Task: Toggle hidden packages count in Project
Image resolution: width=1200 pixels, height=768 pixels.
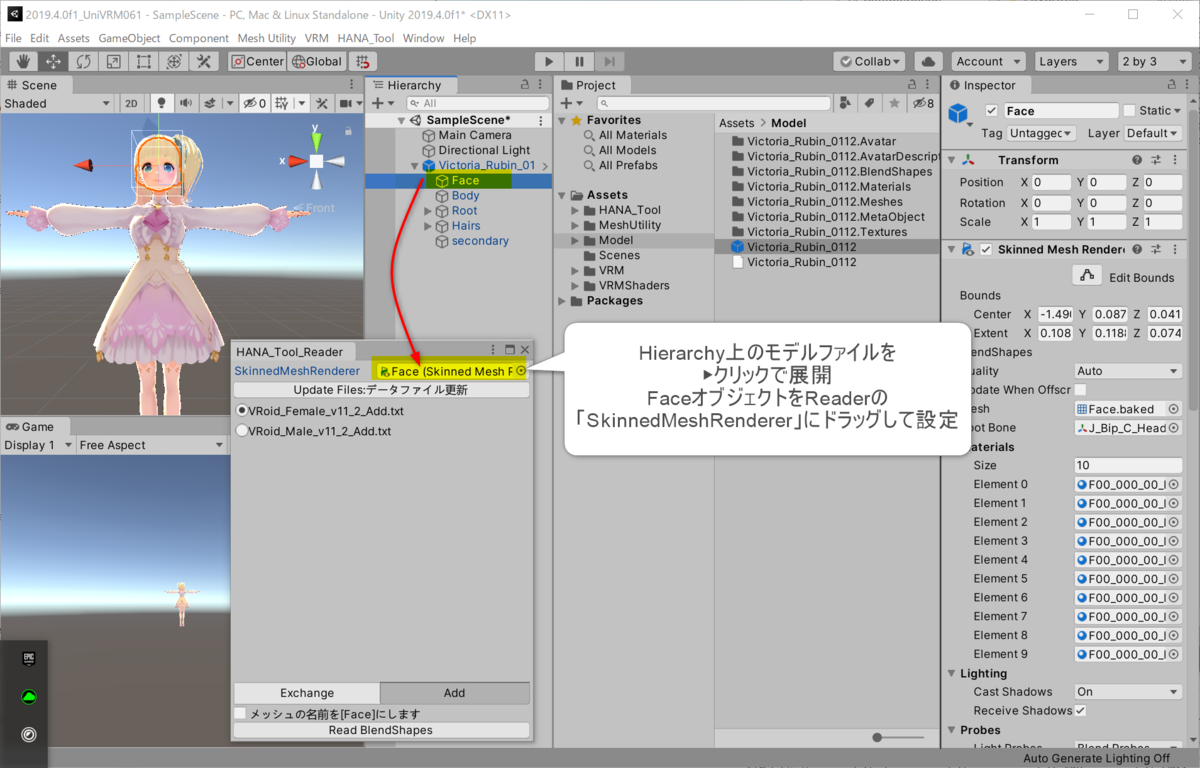Action: (922, 103)
